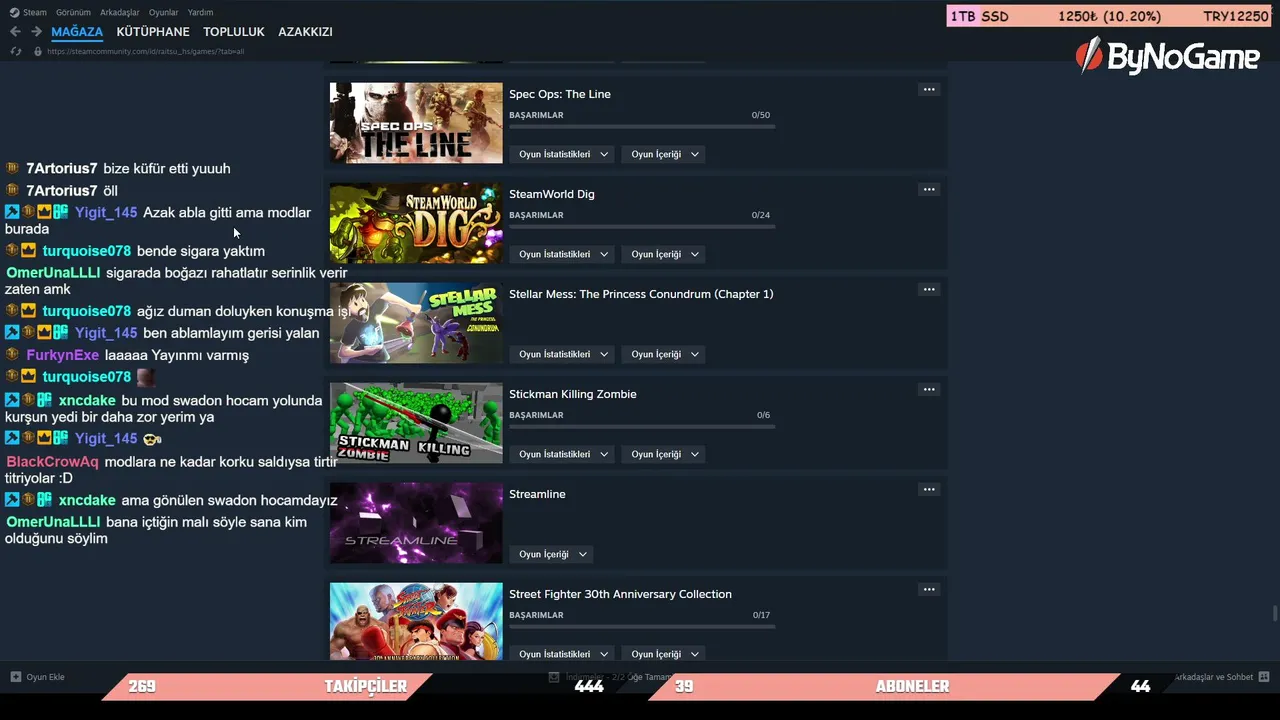
Task: Open the downloads icon in the bottom bar
Action: tap(554, 677)
